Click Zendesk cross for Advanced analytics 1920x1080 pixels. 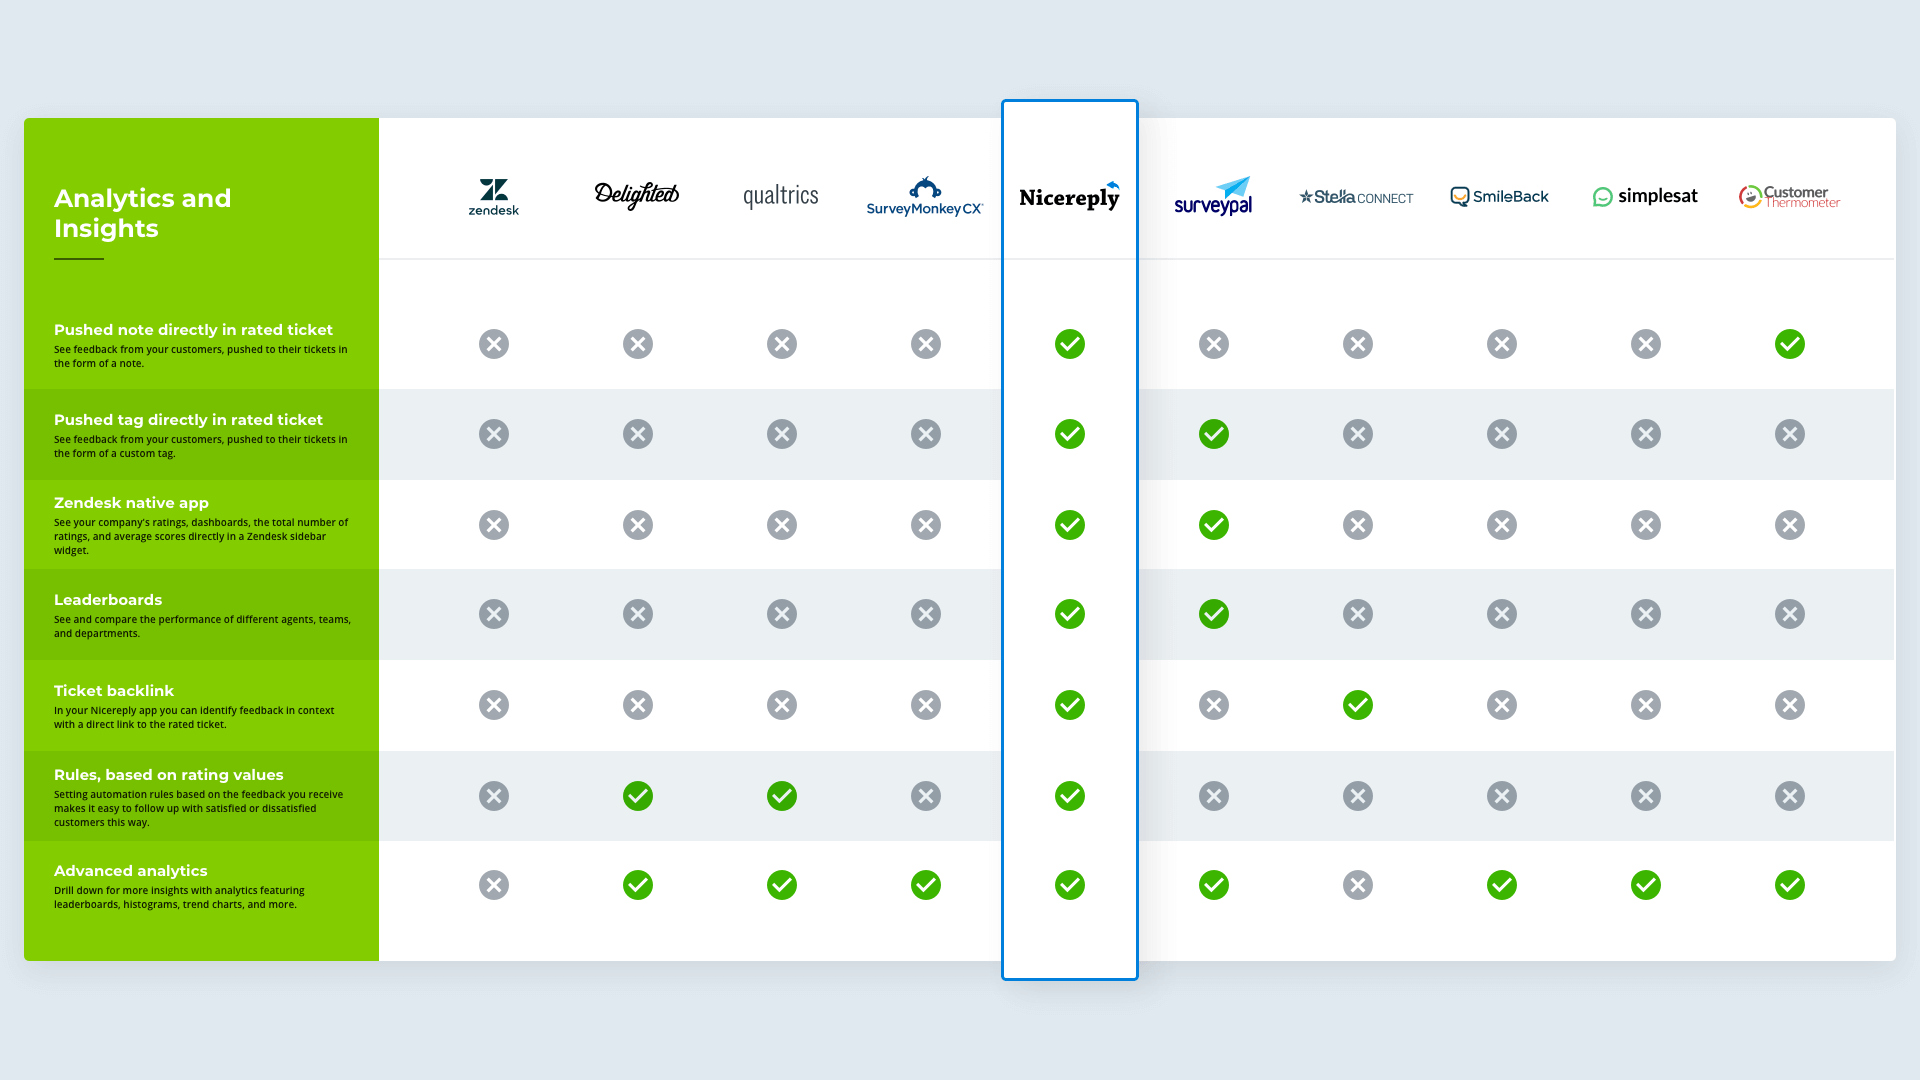(x=494, y=885)
